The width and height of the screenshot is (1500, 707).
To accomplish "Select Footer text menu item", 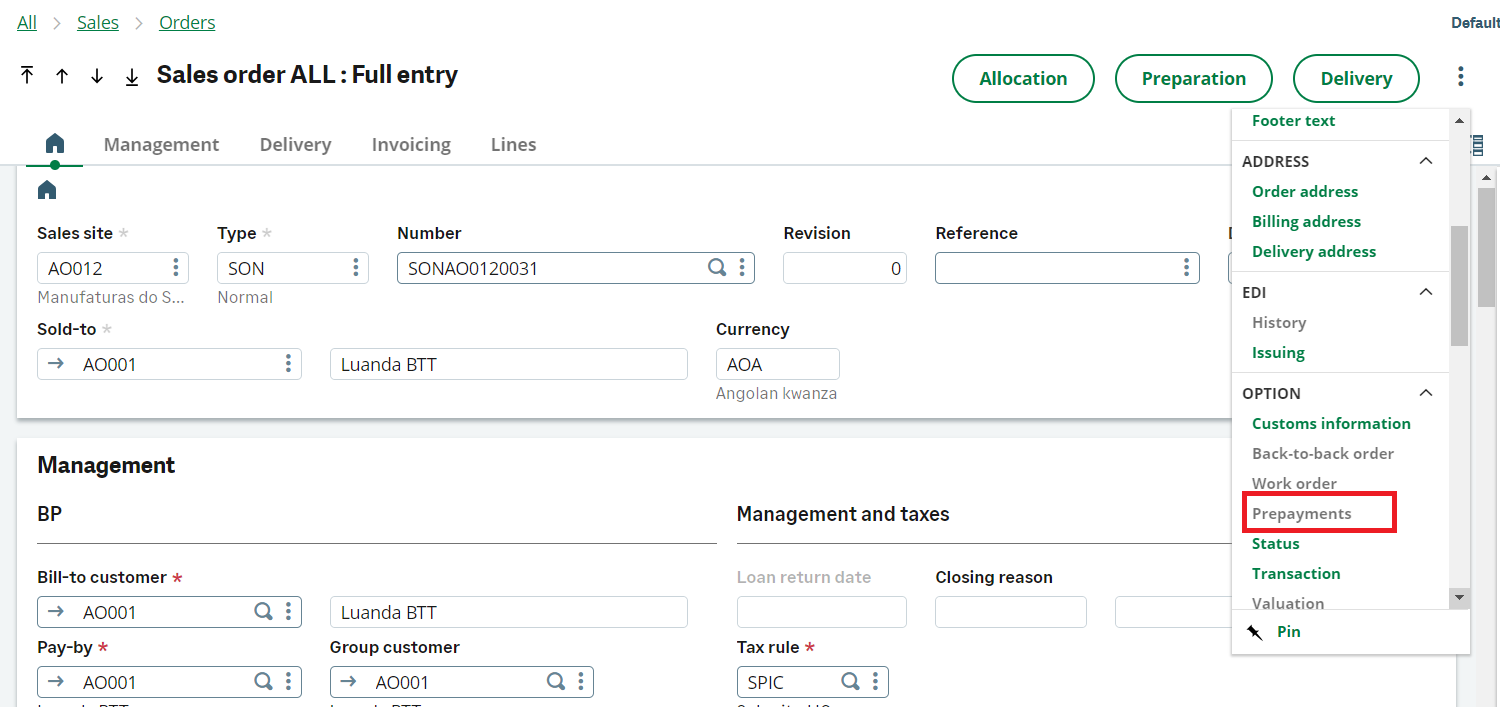I will 1293,120.
